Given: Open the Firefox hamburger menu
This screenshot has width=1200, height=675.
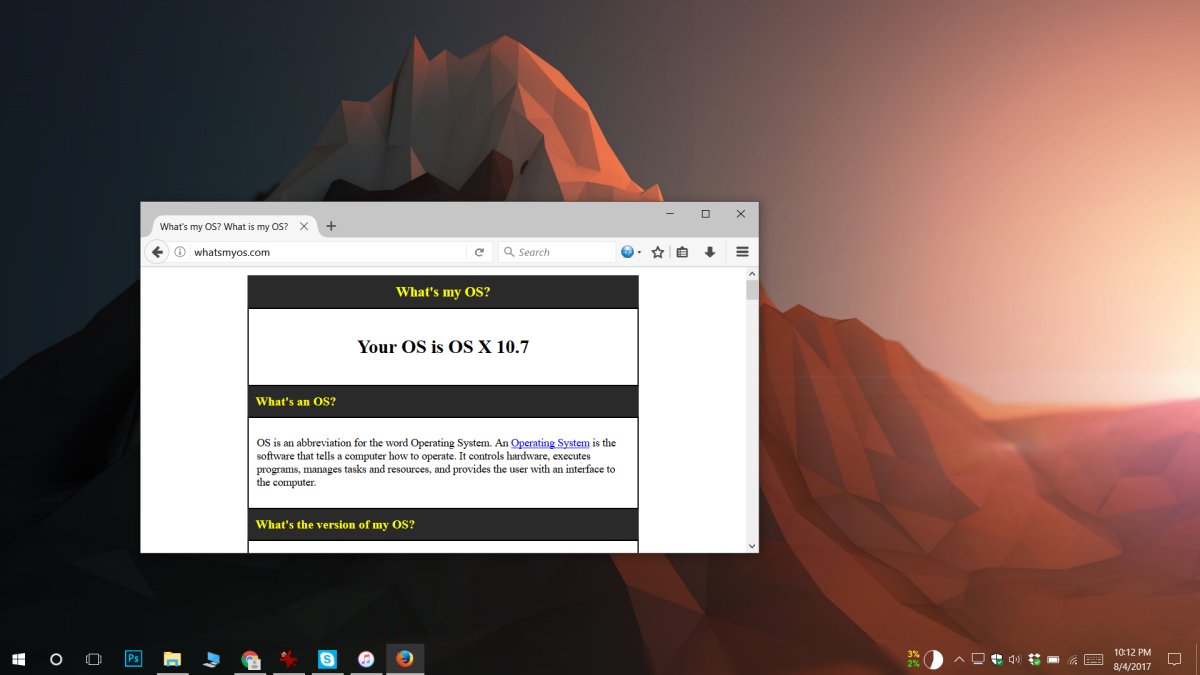Looking at the screenshot, I should tap(742, 252).
